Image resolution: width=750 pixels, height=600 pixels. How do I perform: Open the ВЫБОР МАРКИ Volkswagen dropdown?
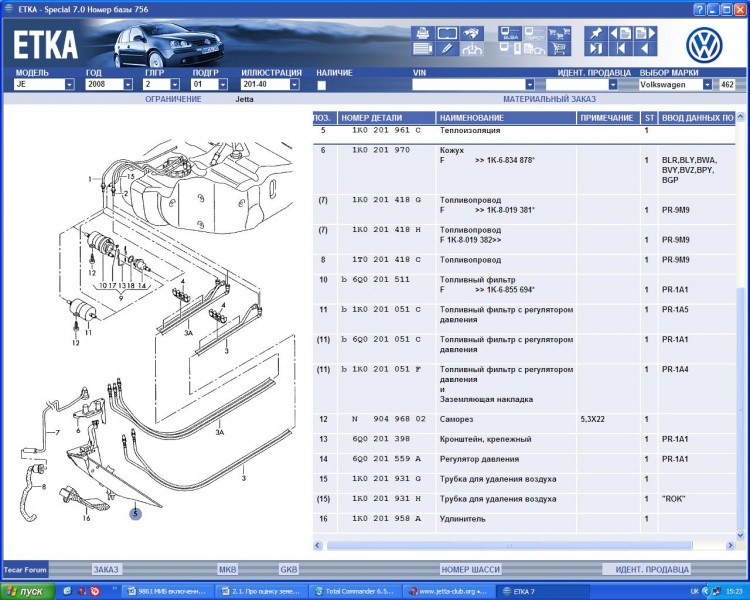point(707,85)
